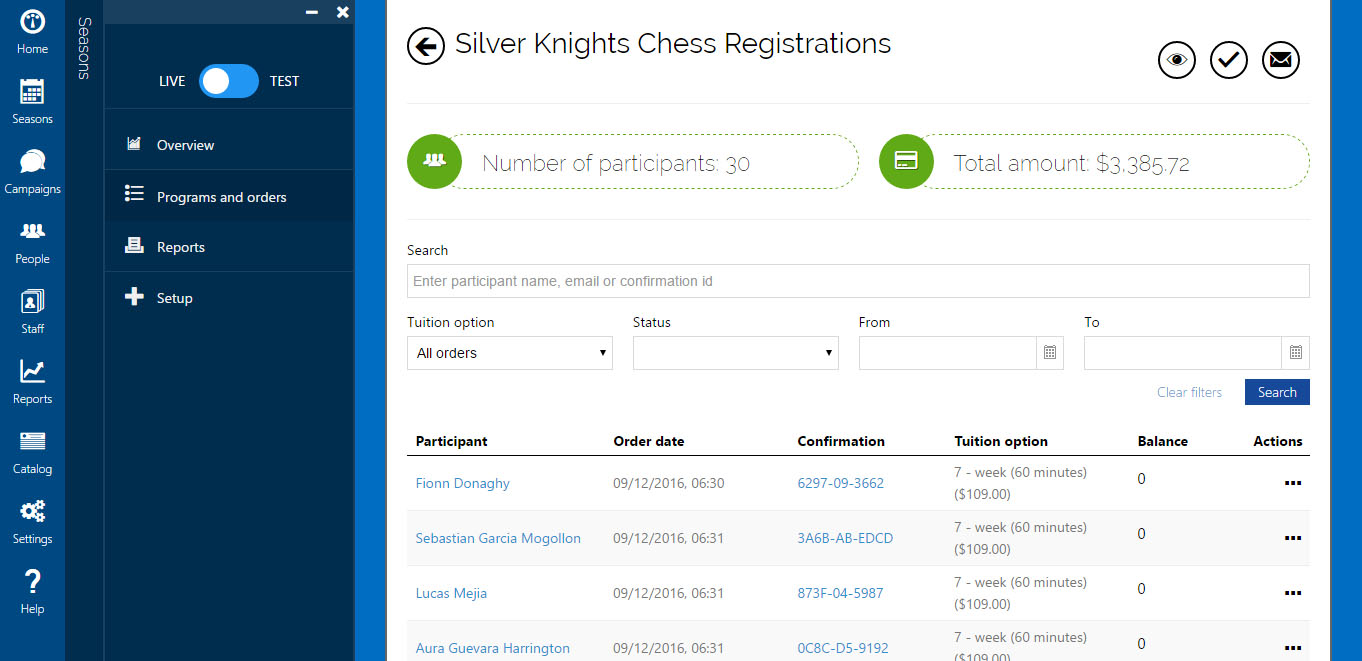Expand the Status dropdown
This screenshot has height=661, width=1362.
point(735,353)
